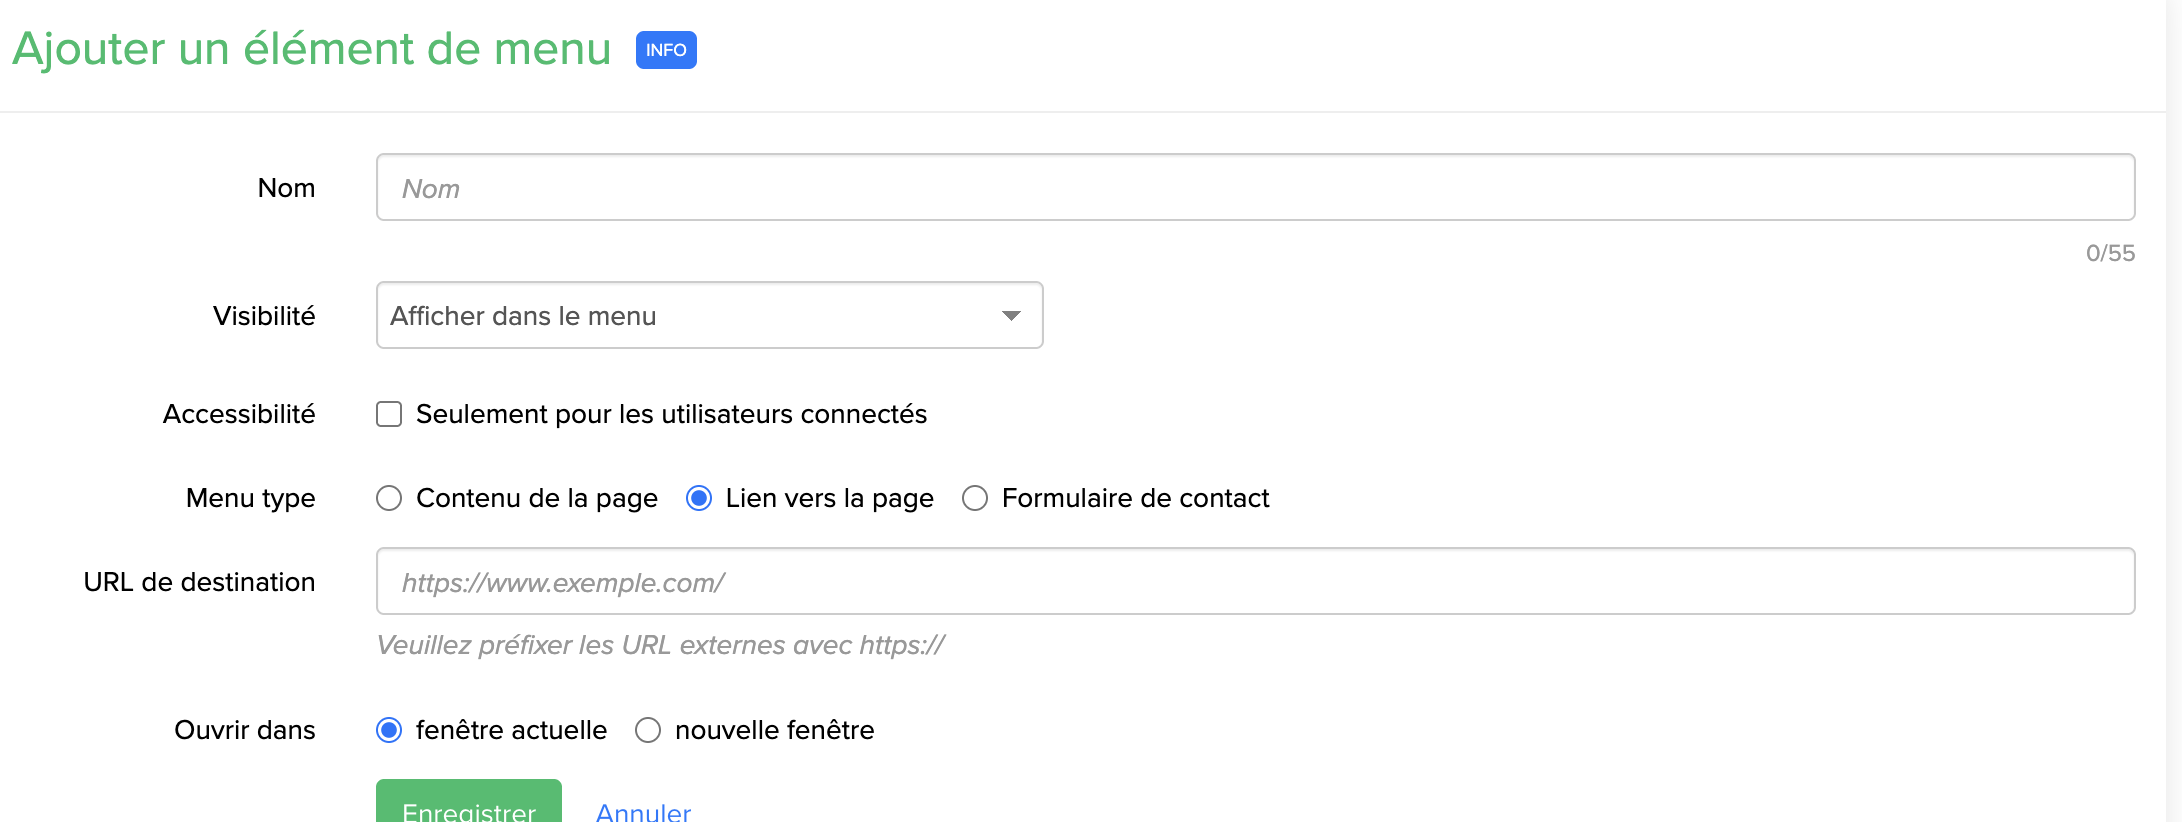Viewport: 2182px width, 822px height.
Task: Click Afficher dans le menu selection text
Action: (x=523, y=316)
